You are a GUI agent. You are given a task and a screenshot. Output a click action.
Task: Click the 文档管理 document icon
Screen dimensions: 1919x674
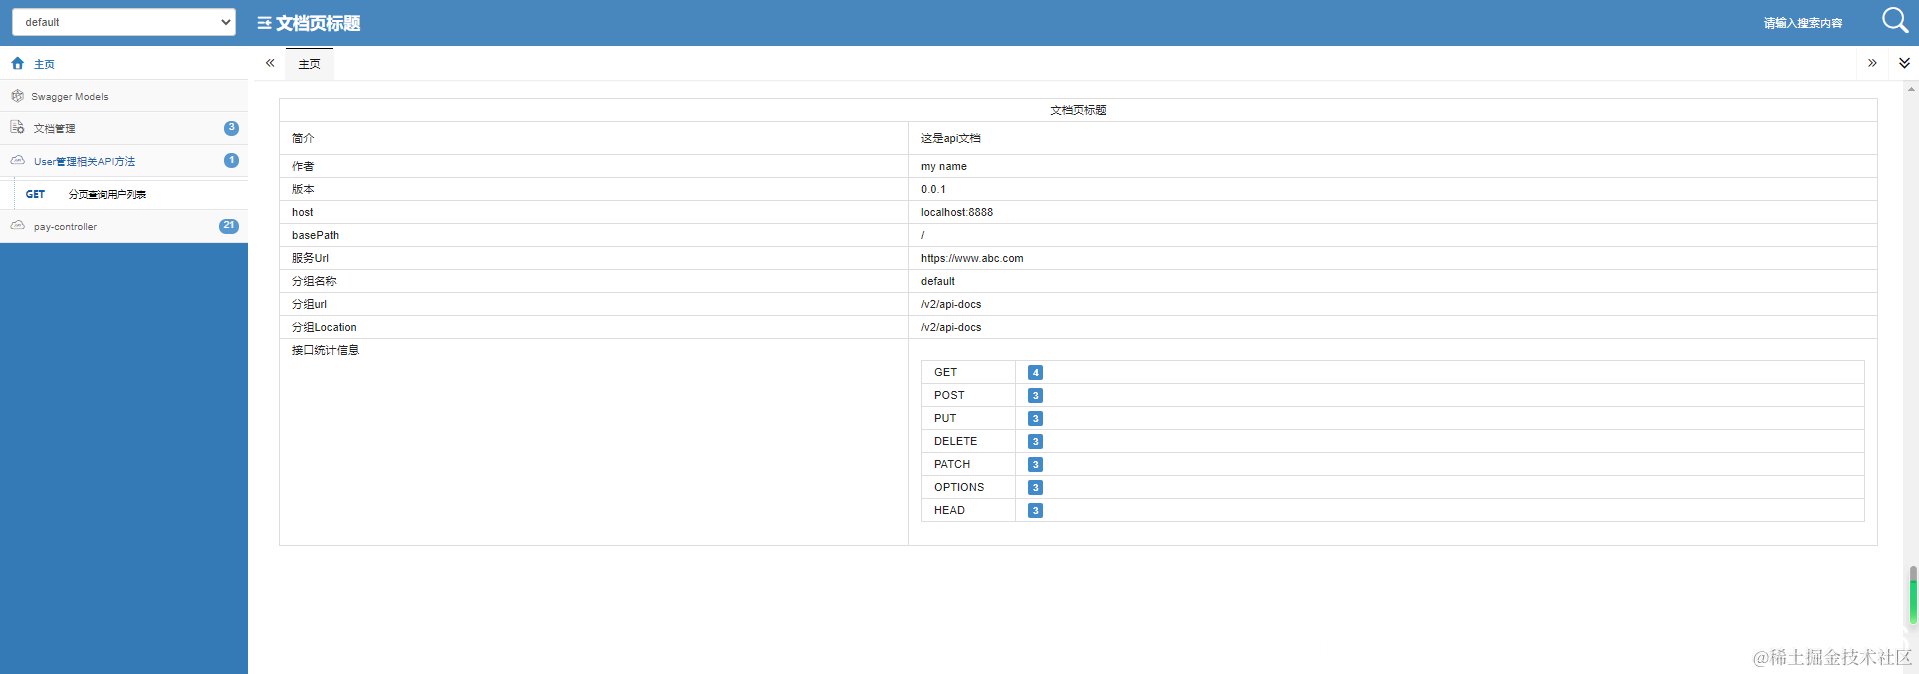tap(17, 127)
